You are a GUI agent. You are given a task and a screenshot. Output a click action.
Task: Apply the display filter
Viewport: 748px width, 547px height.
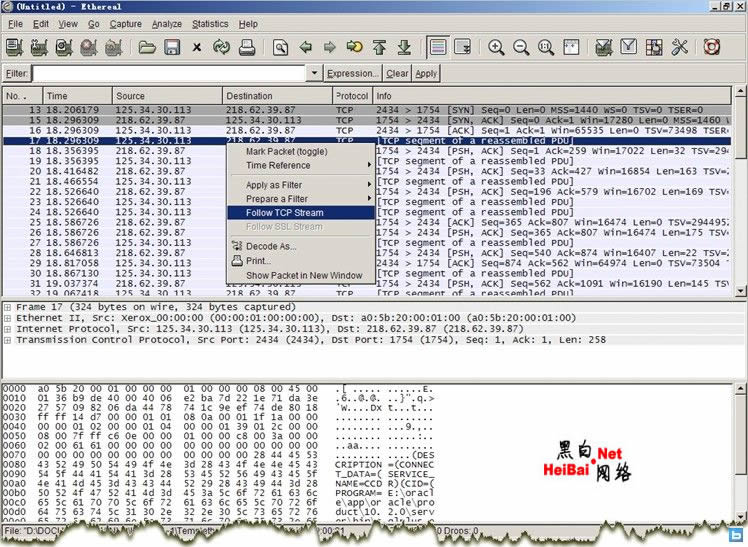tap(426, 73)
